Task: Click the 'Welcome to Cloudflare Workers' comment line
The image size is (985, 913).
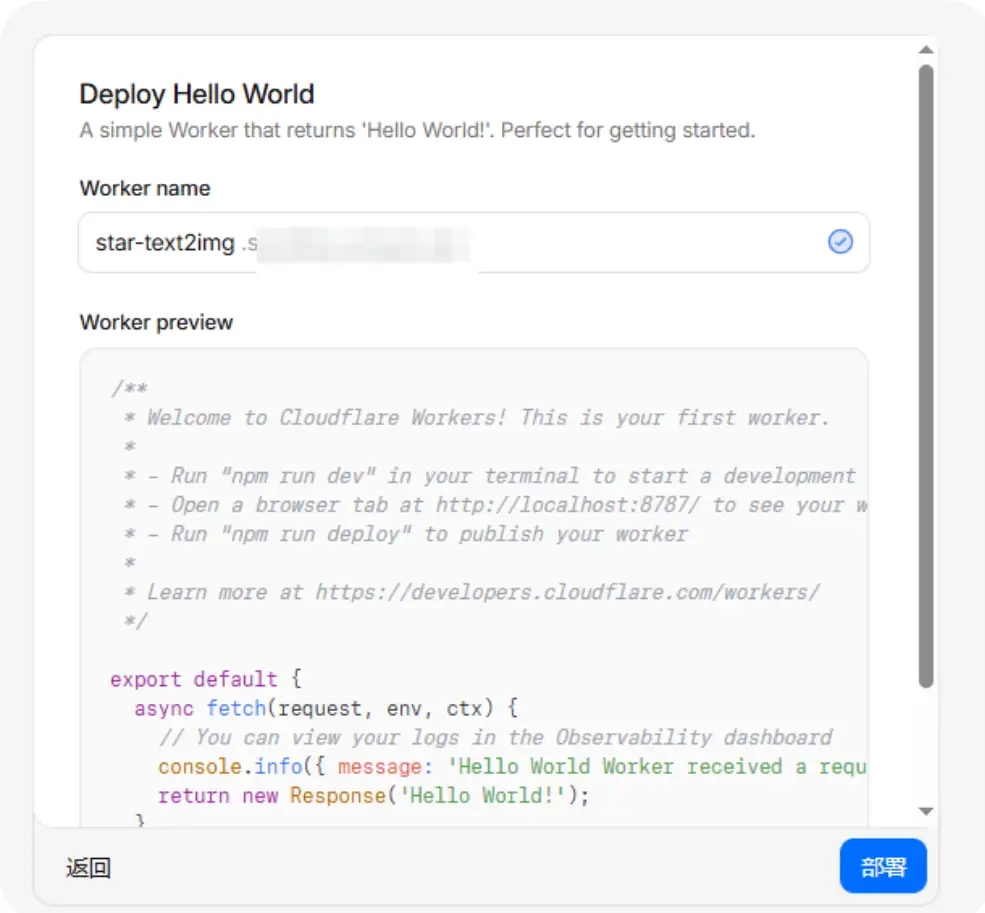Action: tap(477, 418)
